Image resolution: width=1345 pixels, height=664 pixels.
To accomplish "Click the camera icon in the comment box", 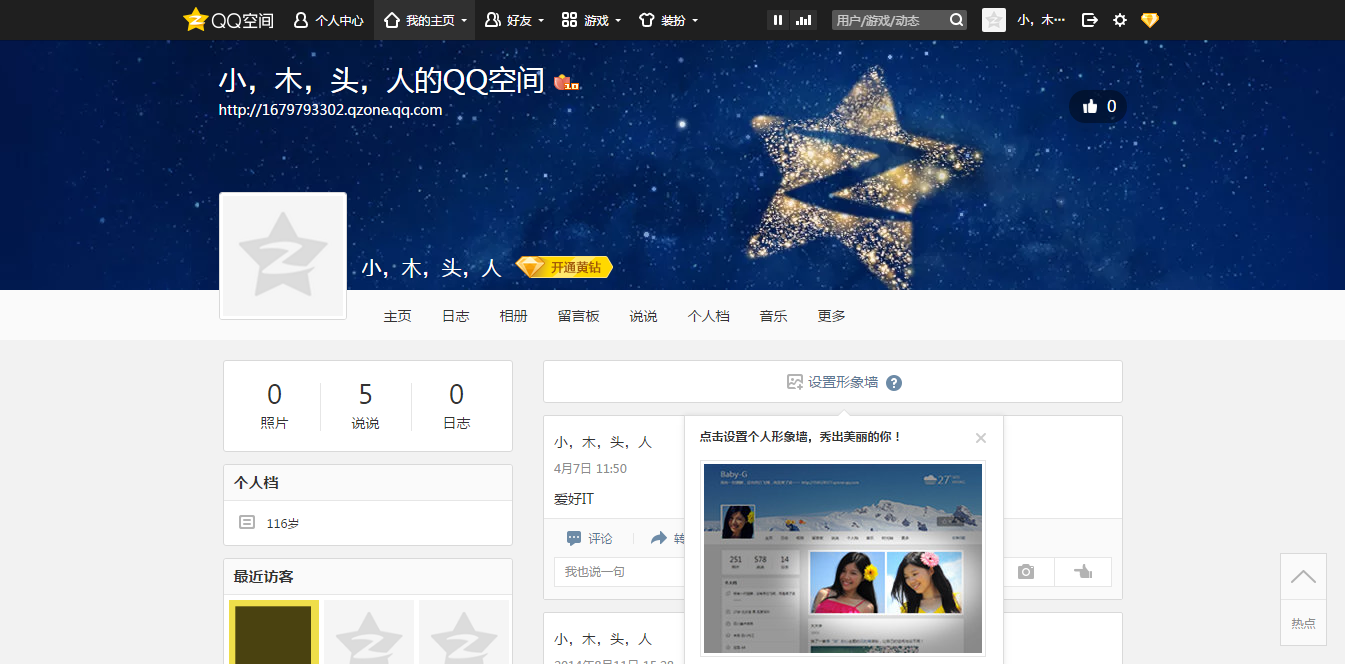I will point(1026,572).
